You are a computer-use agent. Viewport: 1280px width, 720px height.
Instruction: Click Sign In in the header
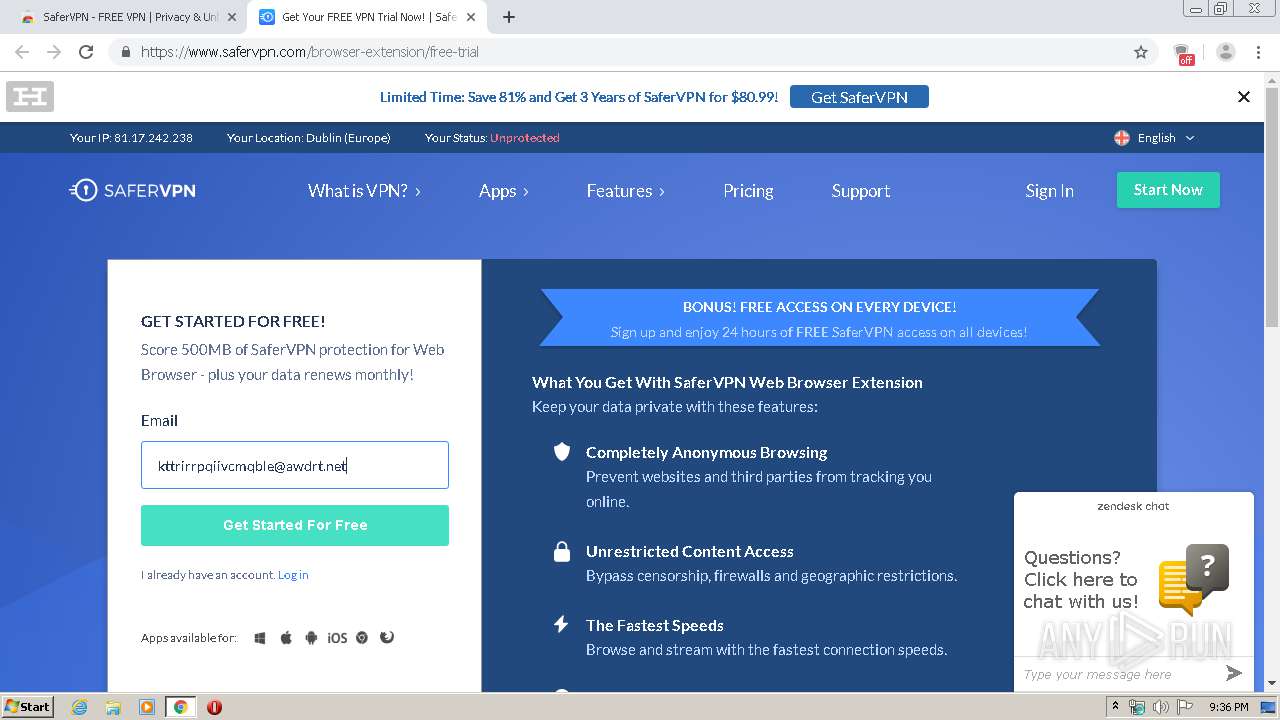coord(1049,191)
